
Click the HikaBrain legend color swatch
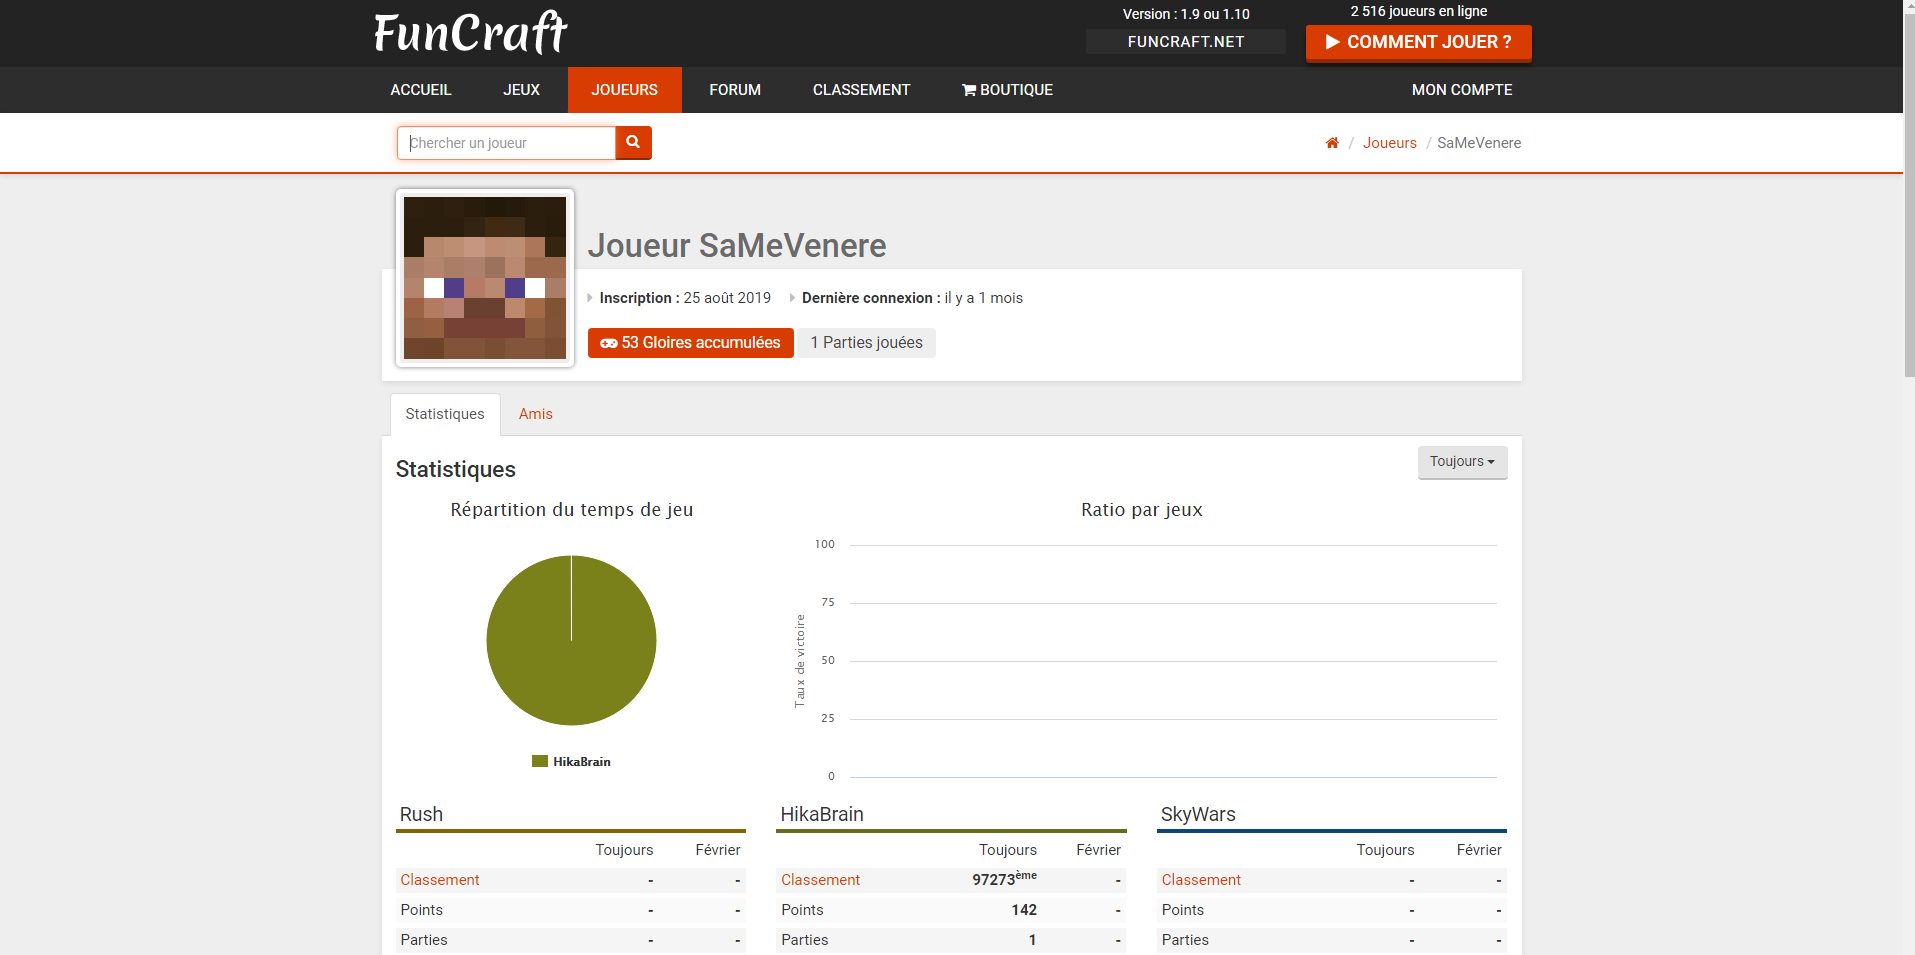coord(540,762)
